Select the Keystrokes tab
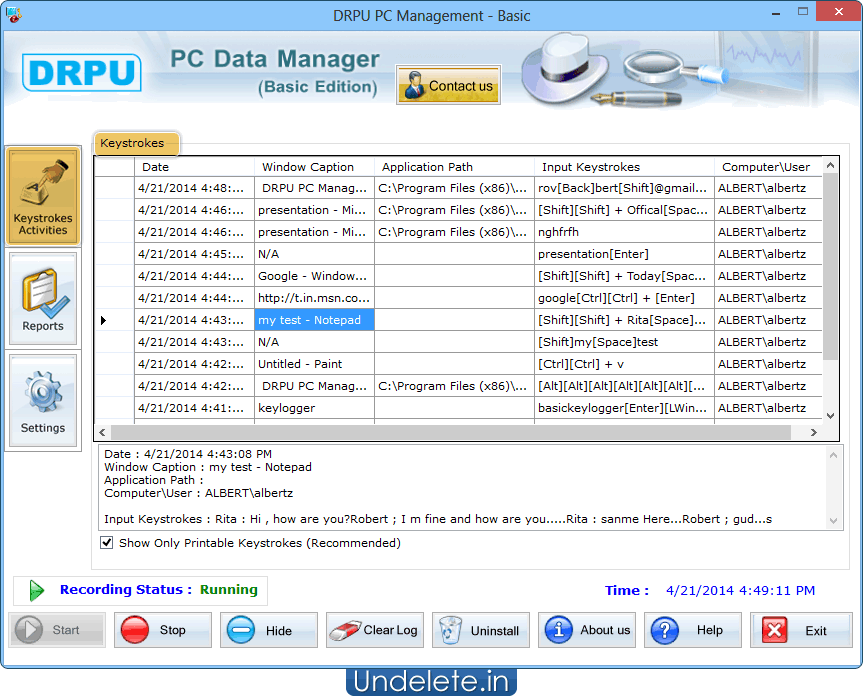Screen dimensions: 863x696 [x=136, y=144]
